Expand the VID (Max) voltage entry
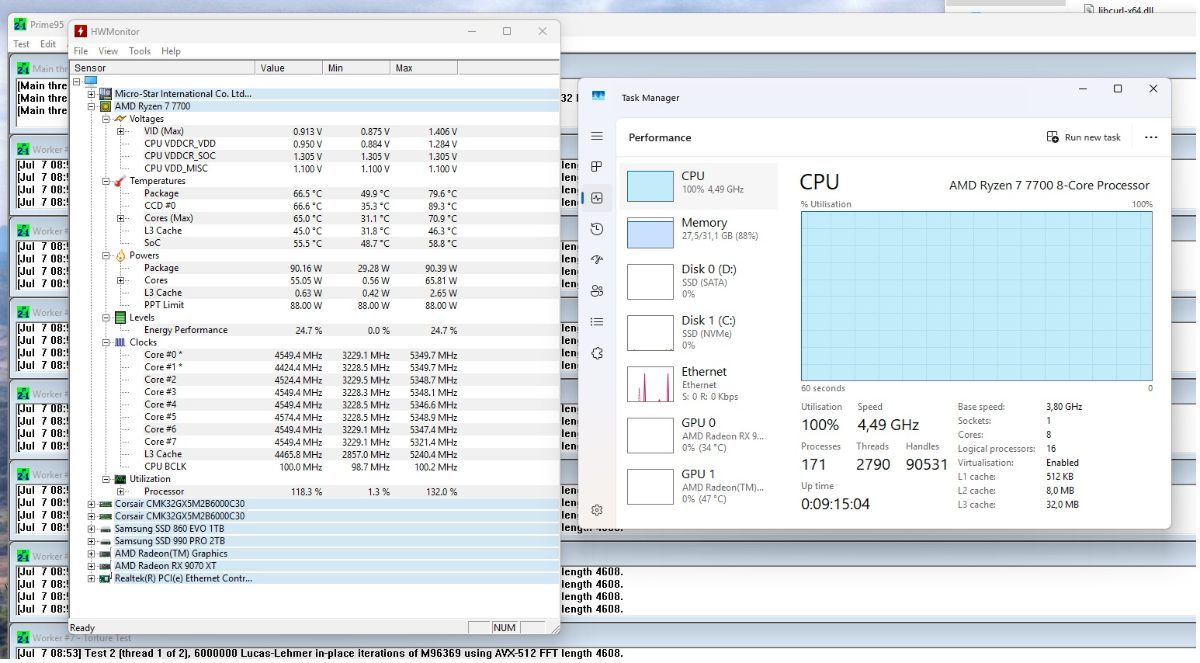 pos(121,131)
